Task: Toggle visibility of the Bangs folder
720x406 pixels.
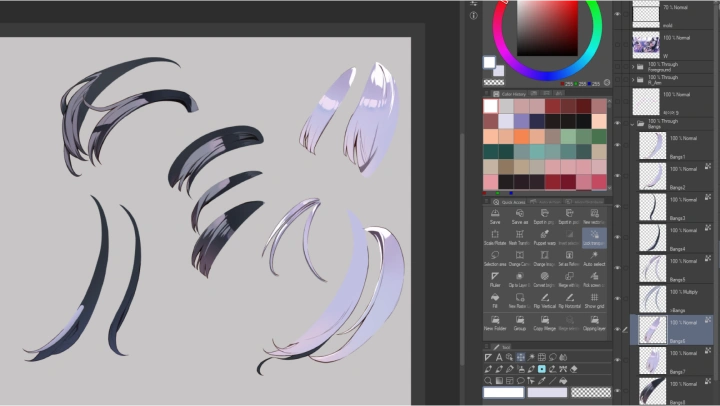Action: coord(617,123)
